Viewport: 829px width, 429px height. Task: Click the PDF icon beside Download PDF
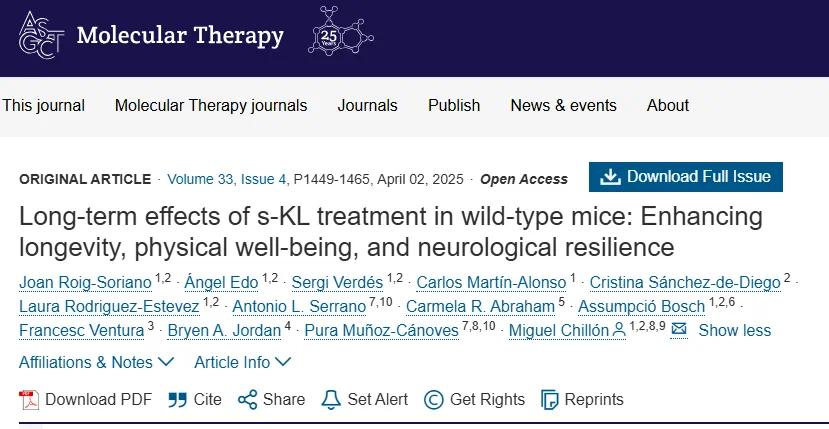[29, 399]
